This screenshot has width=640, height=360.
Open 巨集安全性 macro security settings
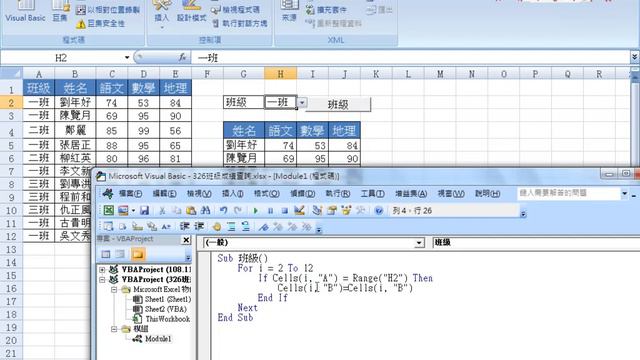pyautogui.click(x=100, y=24)
